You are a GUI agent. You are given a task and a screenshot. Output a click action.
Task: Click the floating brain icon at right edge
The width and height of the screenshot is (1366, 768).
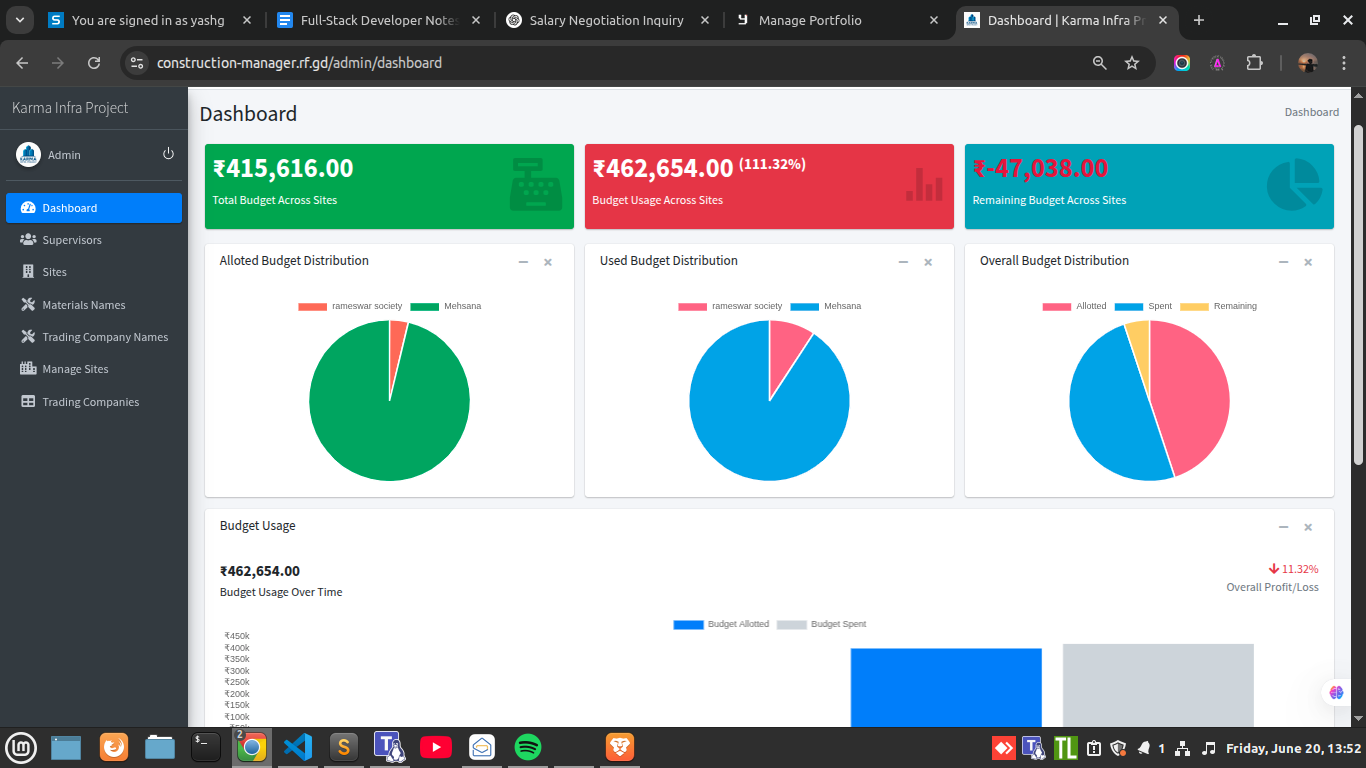click(1336, 692)
